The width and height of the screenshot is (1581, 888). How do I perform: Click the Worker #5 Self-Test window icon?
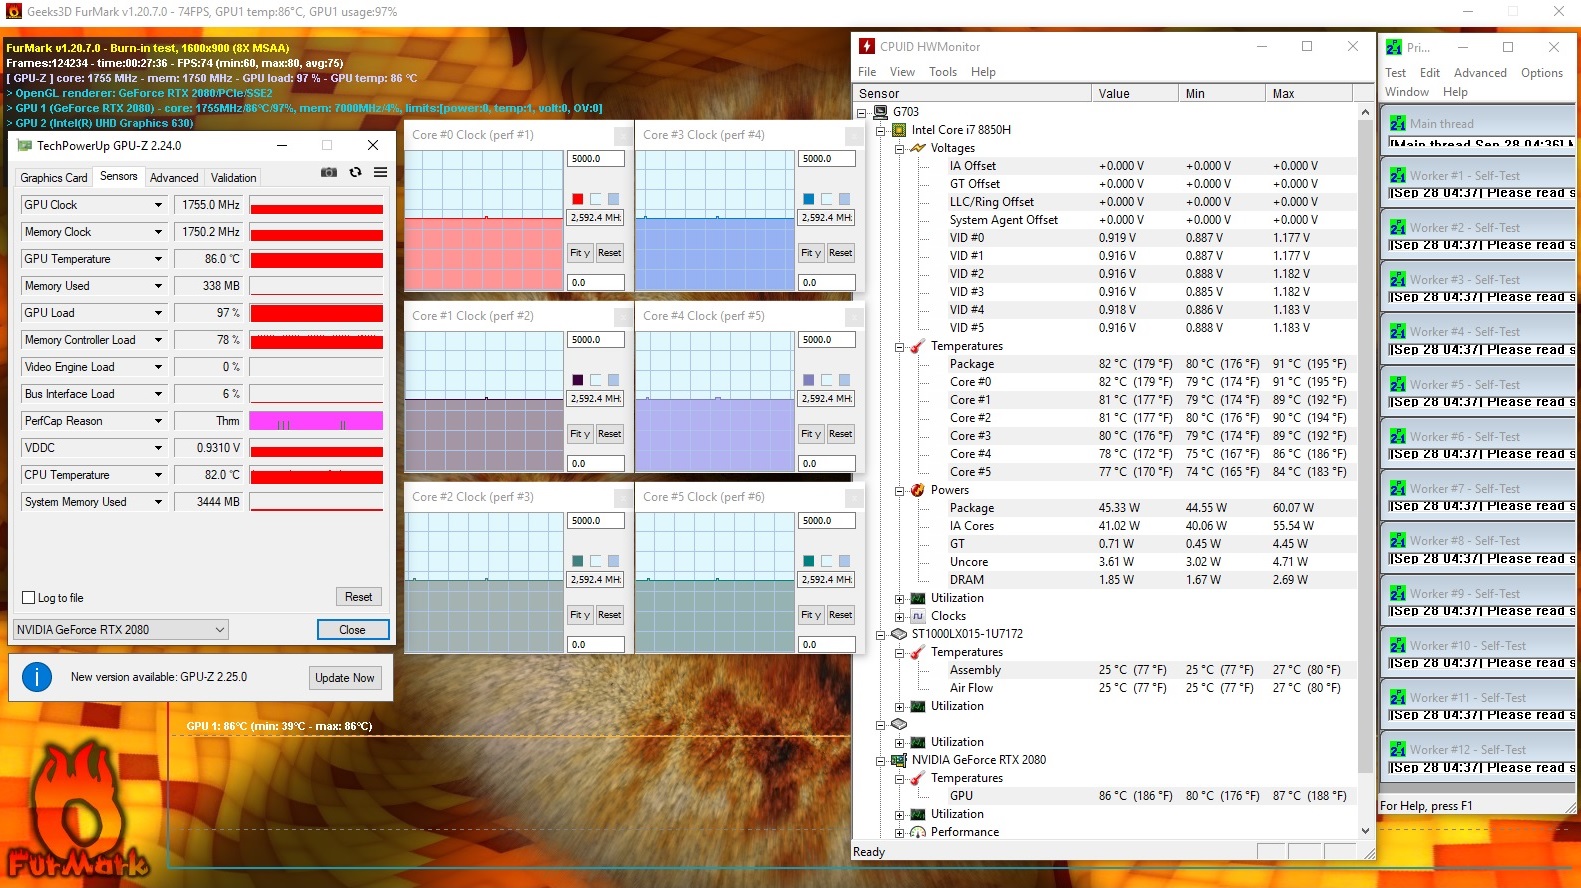point(1397,384)
